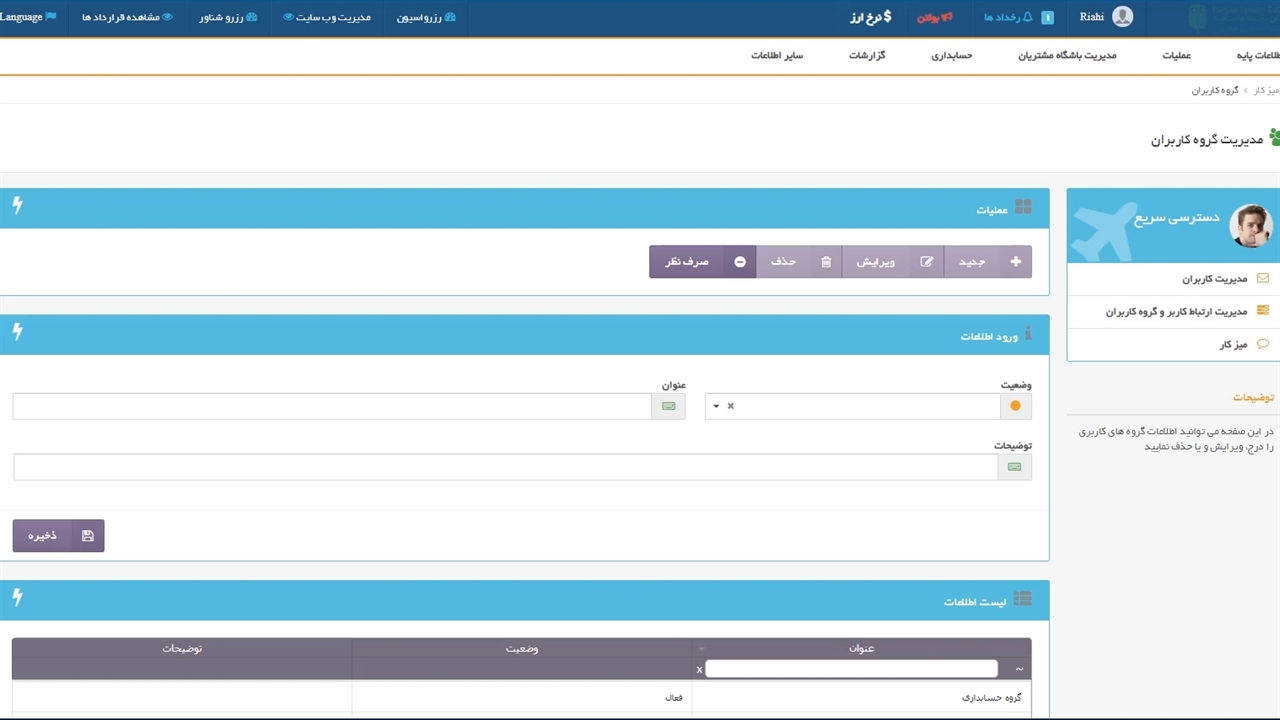The width and height of the screenshot is (1280, 720).
Task: Go to میز کار from the sidebar
Action: [1233, 344]
